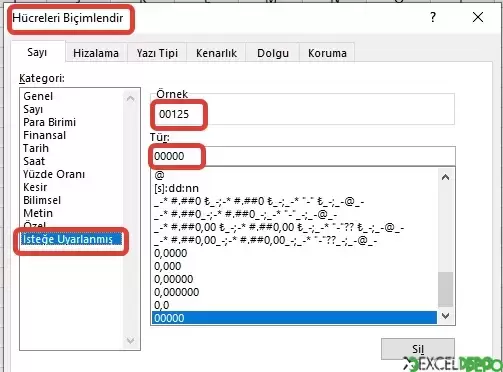Select the highlighted 00000 format entry
The width and height of the screenshot is (503, 372).
294,318
